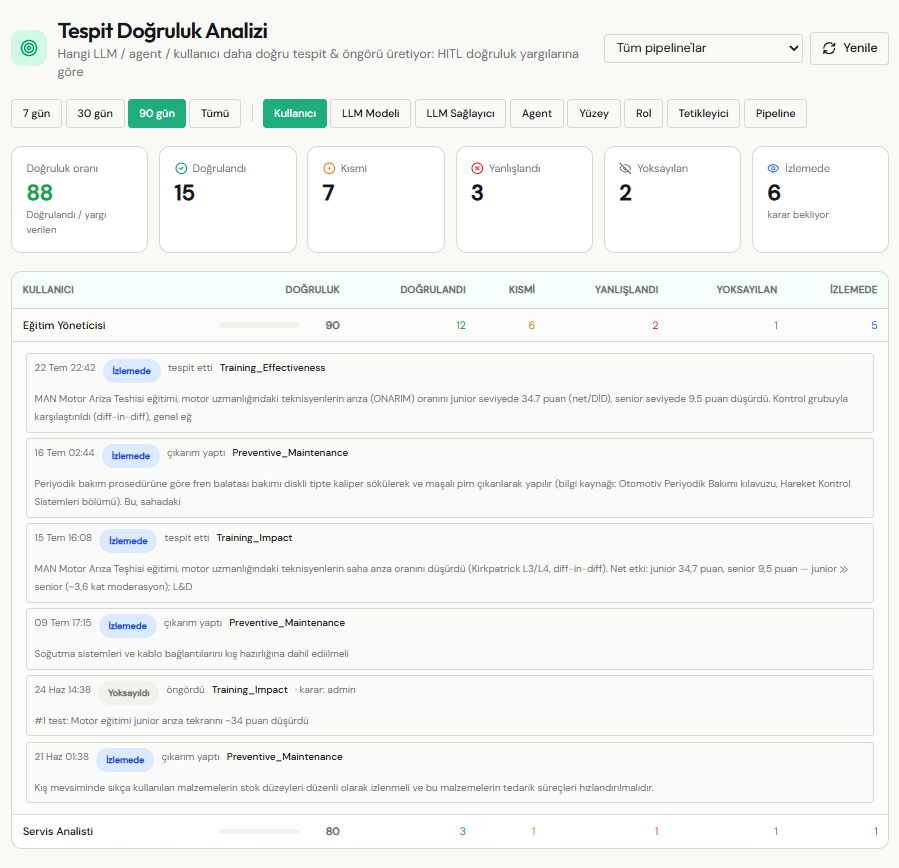899x868 pixels.
Task: Click the Kısmi 7 summary card
Action: click(376, 200)
